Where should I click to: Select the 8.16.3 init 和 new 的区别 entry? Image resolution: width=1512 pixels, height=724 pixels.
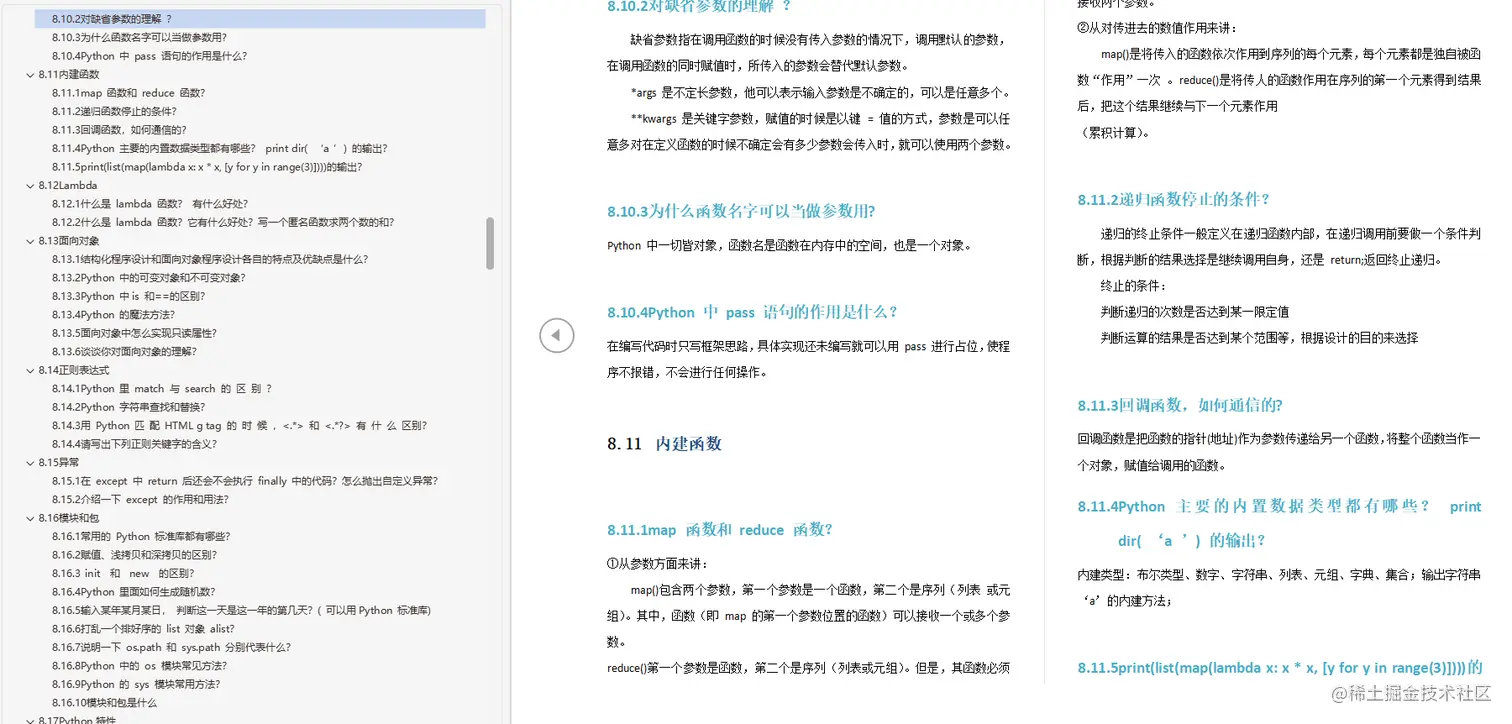tap(121, 573)
